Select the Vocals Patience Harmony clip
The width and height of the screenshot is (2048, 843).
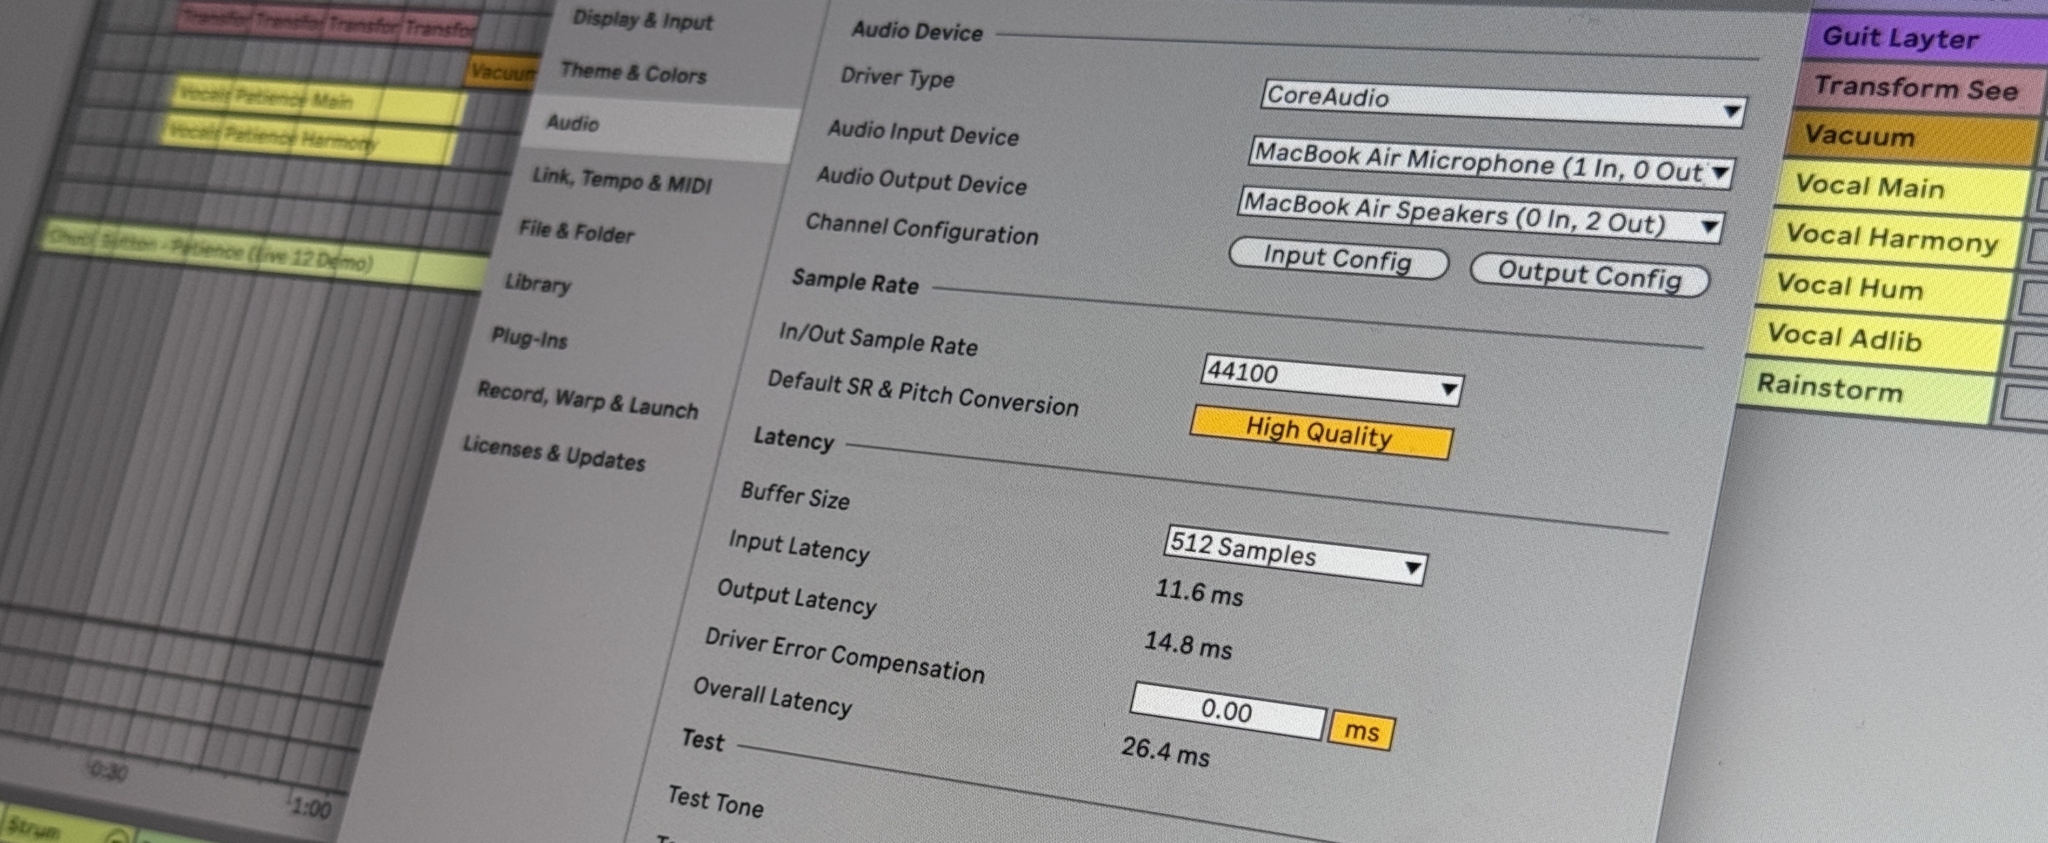pos(306,139)
